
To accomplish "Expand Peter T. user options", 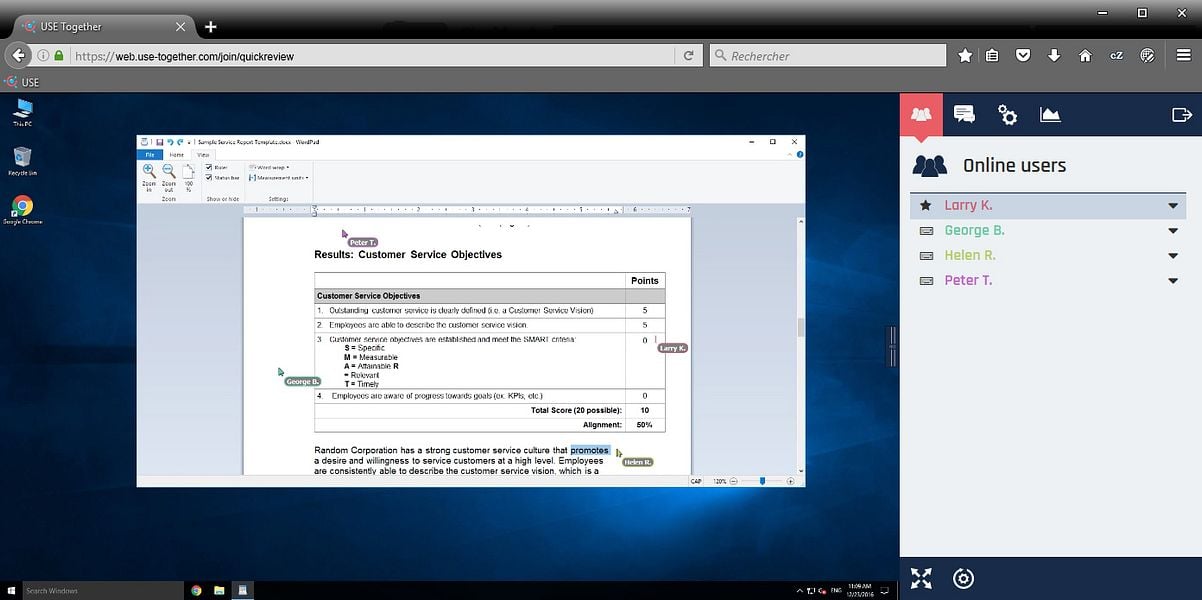I will (1173, 281).
